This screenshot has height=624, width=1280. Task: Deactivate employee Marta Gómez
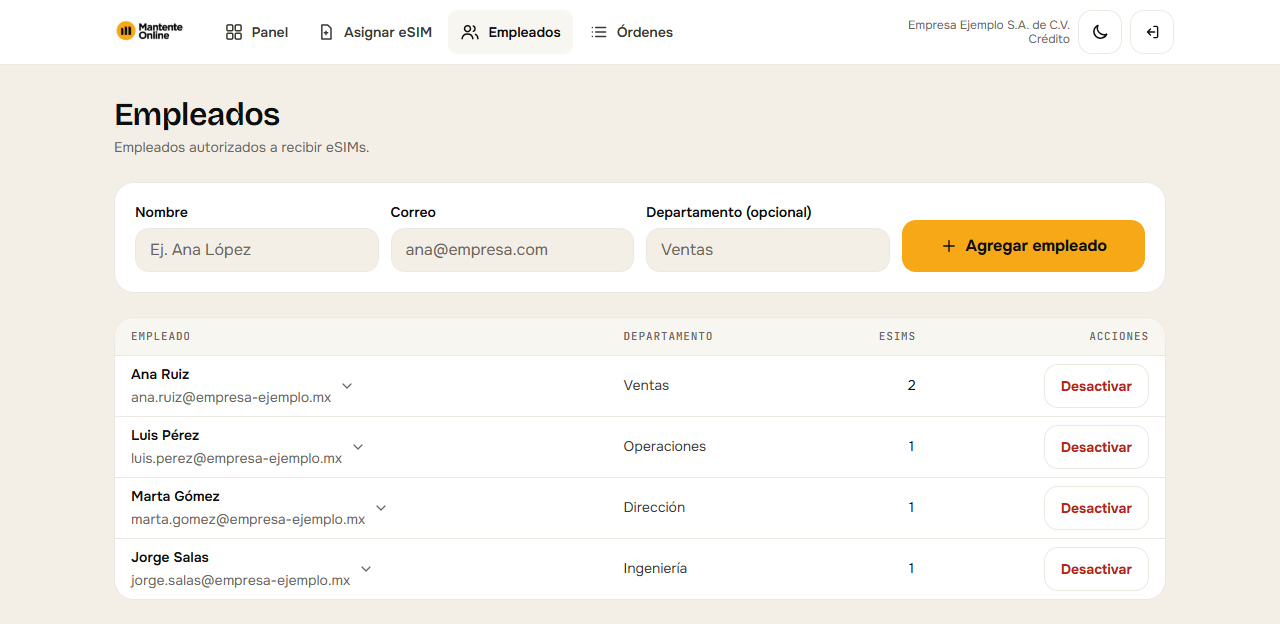1096,508
